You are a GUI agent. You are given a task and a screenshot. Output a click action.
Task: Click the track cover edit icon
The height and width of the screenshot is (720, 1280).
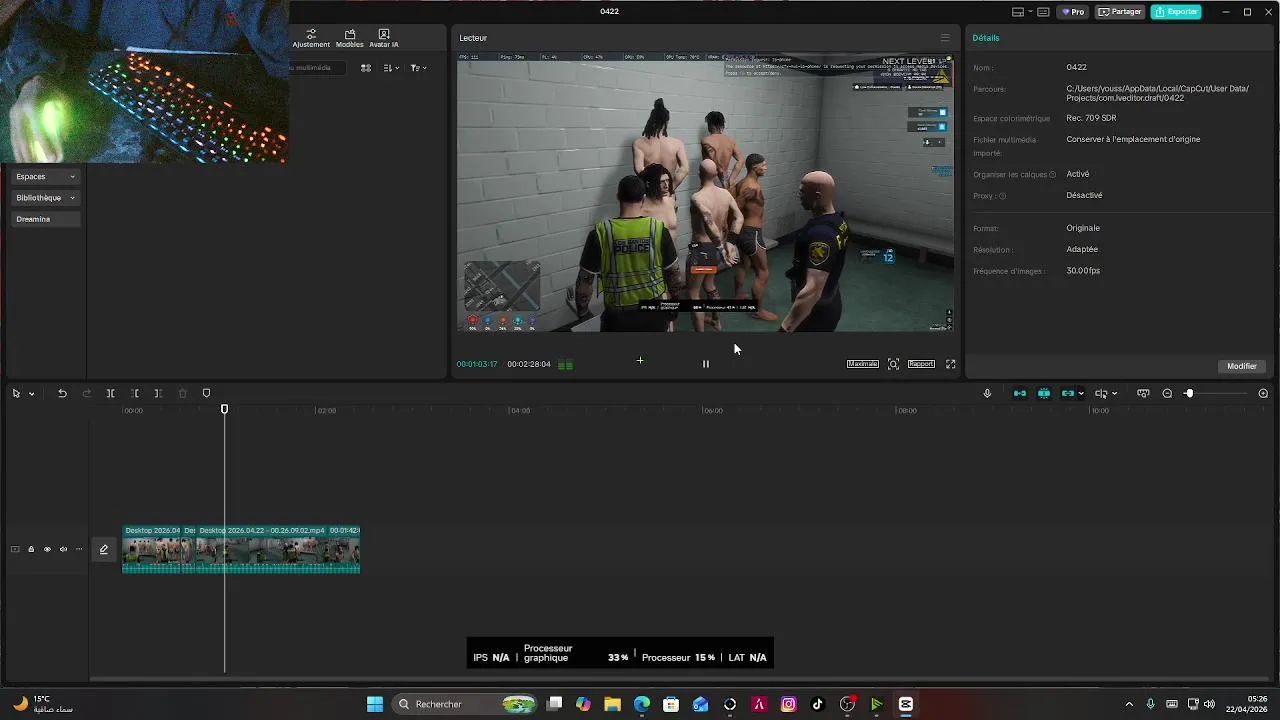104,549
